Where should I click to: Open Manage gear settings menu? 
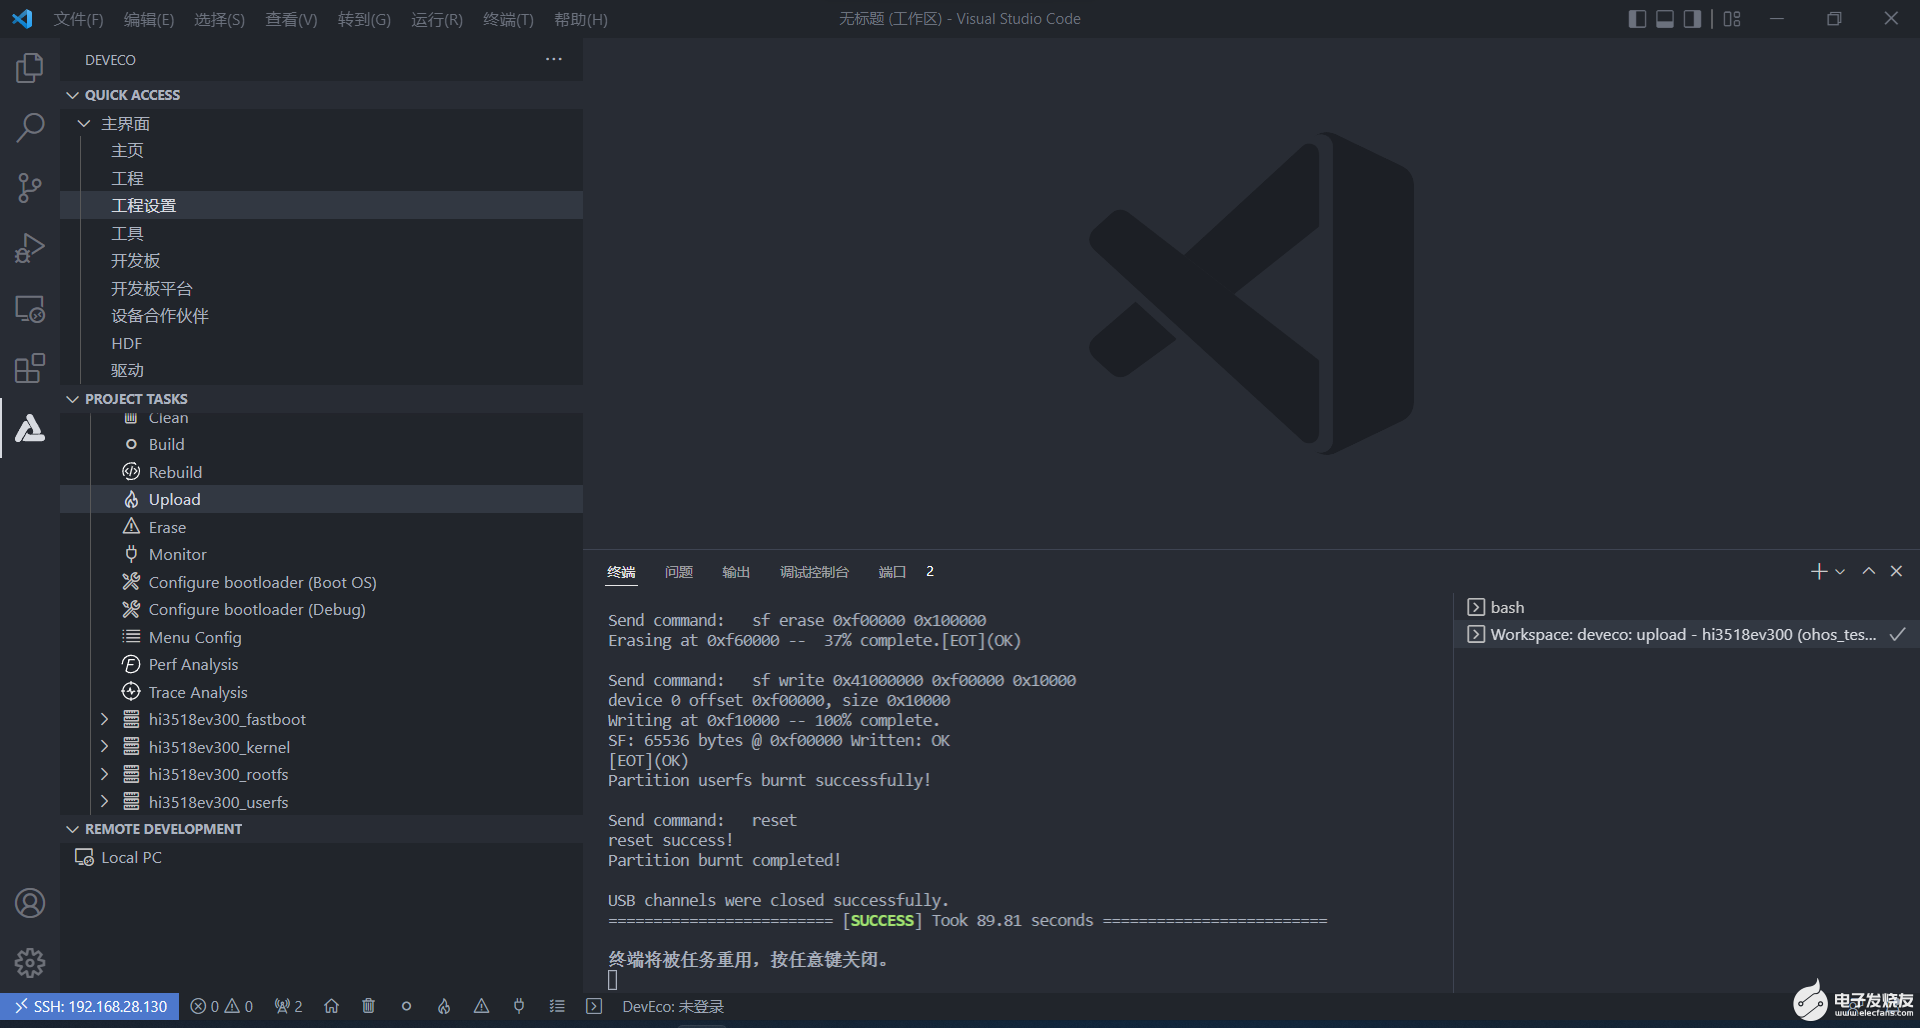[x=30, y=963]
